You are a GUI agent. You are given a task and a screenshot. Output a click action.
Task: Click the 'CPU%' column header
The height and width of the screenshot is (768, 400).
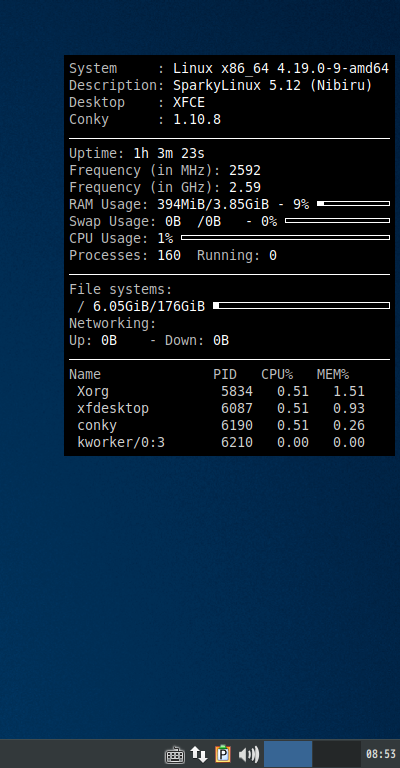[x=277, y=375]
